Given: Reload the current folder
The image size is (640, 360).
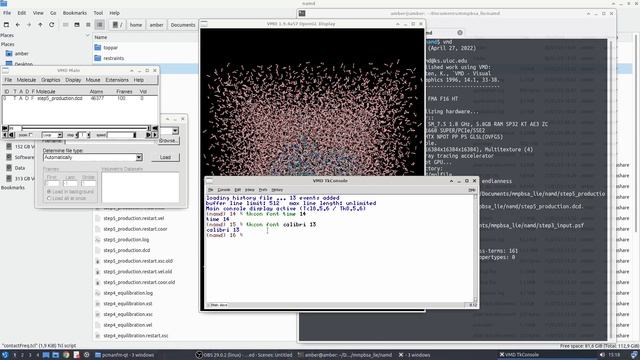Looking at the screenshot, I should click(x=51, y=25).
